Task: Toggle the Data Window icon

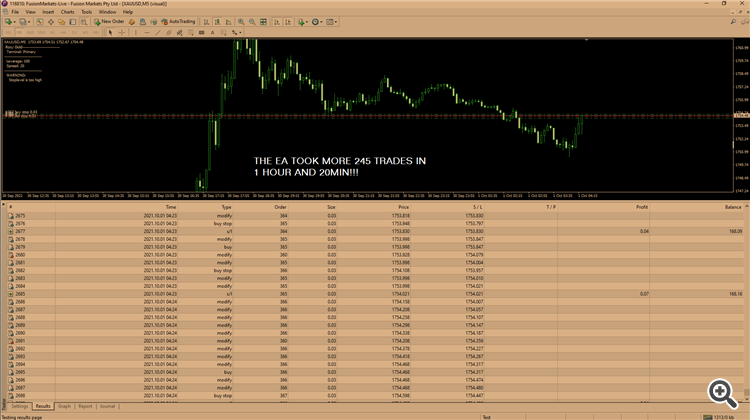Action: tap(51, 22)
